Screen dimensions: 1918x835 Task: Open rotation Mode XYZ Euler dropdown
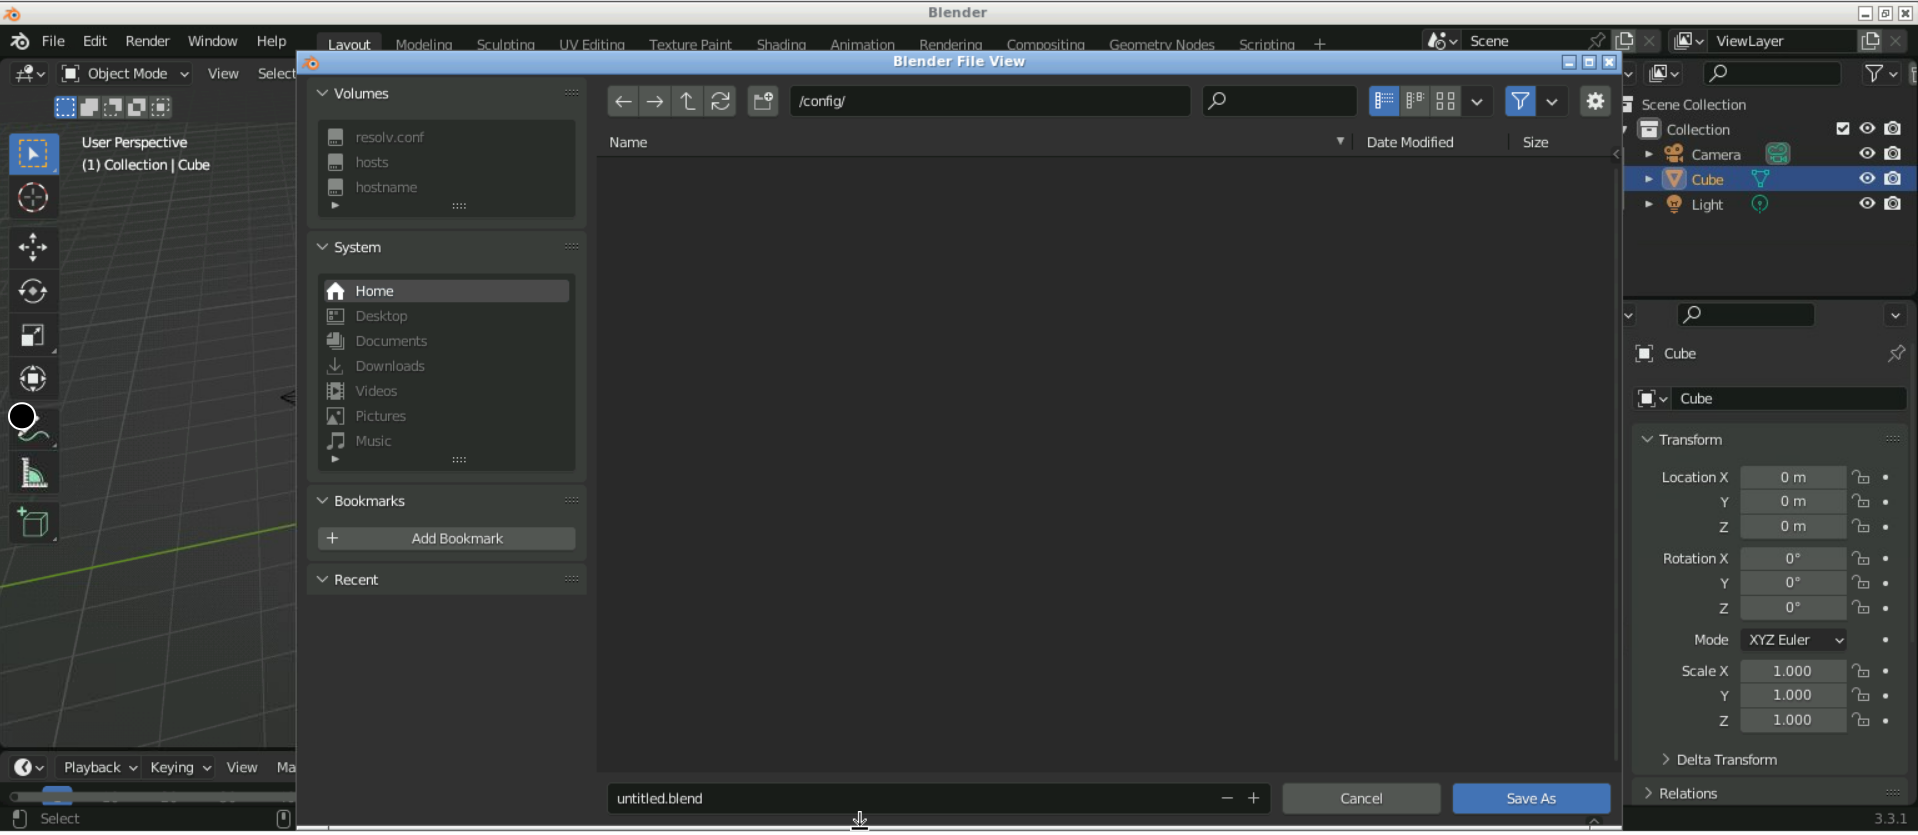pyautogui.click(x=1794, y=640)
